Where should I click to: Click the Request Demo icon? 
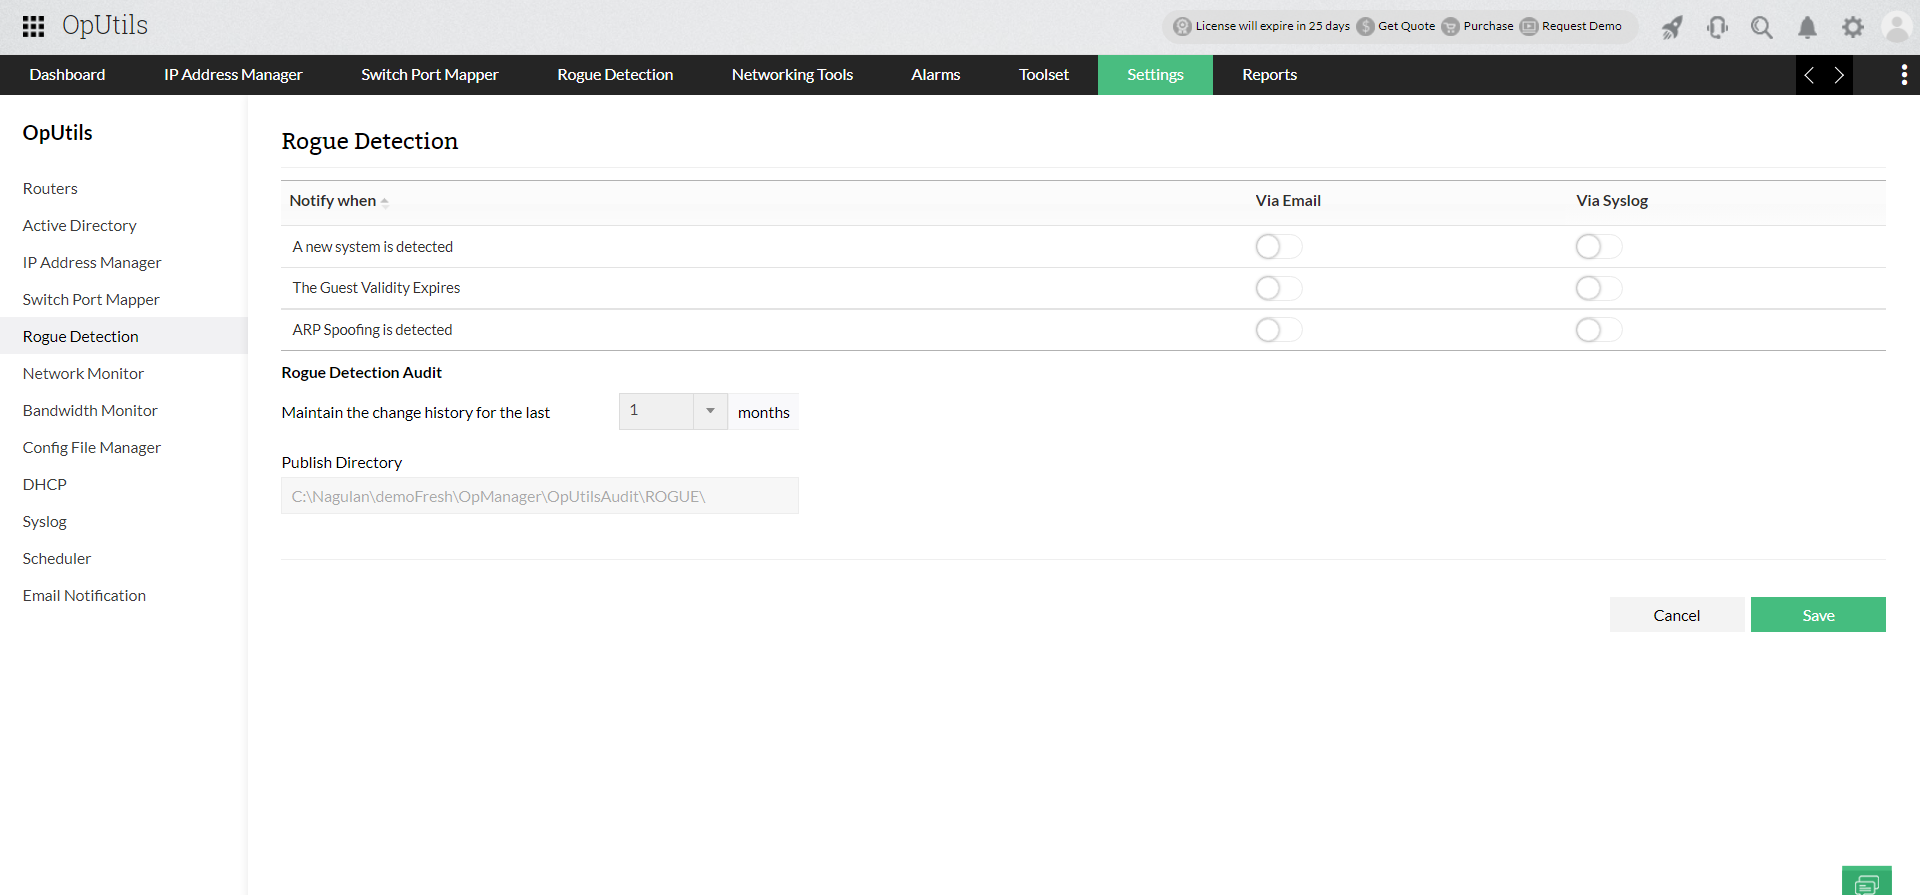pyautogui.click(x=1529, y=27)
